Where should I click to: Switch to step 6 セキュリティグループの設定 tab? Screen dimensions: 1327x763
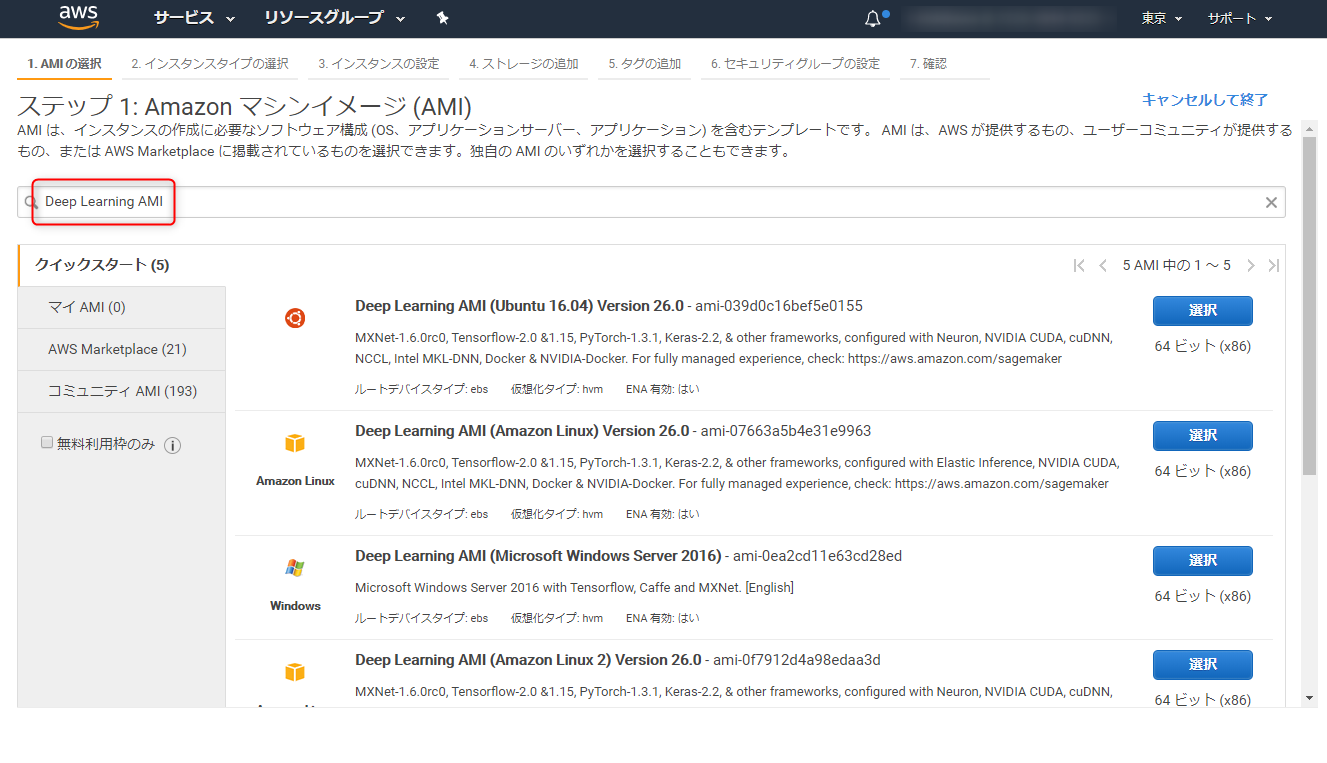795,63
